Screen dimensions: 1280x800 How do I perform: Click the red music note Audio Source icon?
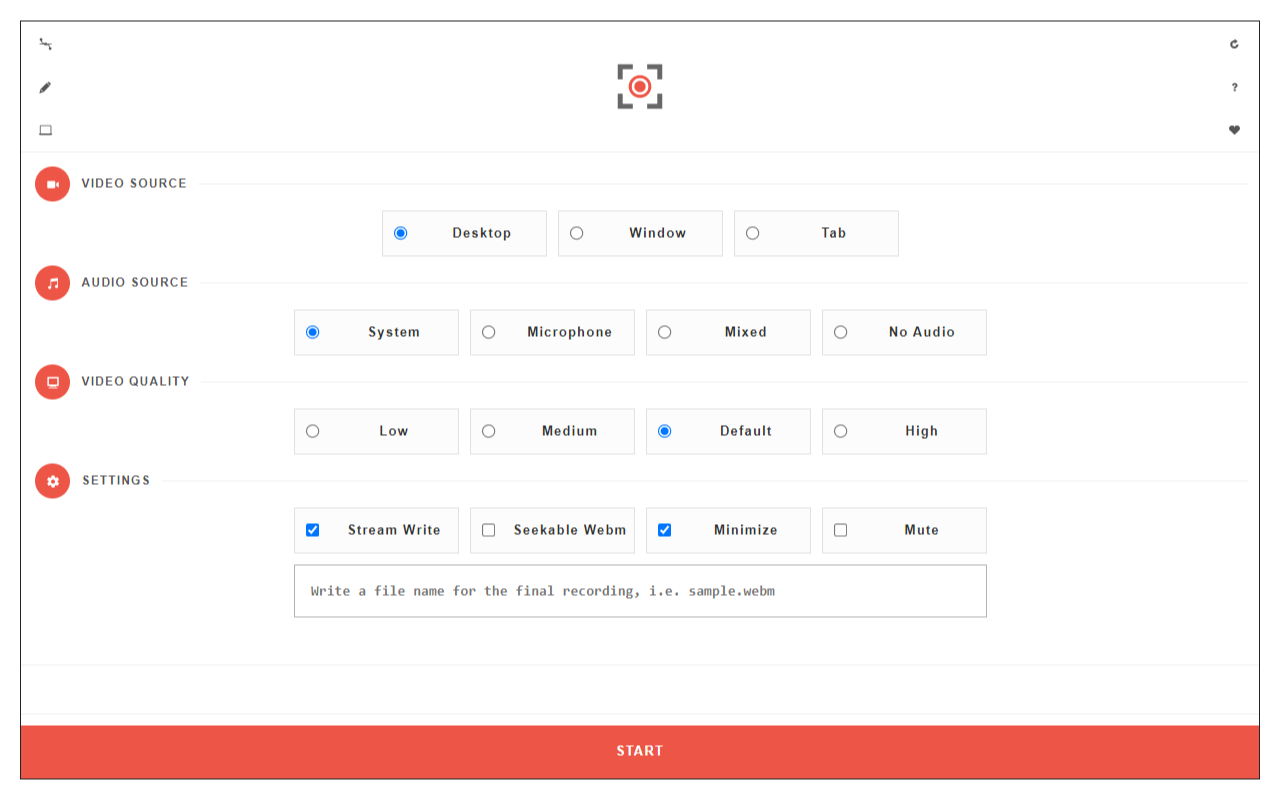[x=53, y=283]
